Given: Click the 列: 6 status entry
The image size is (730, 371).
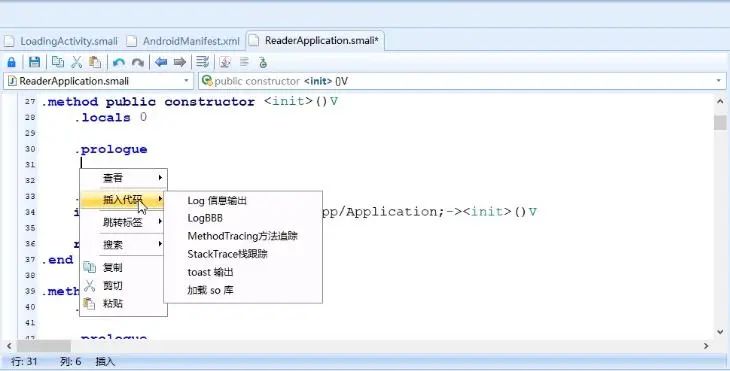Looking at the screenshot, I should [x=71, y=362].
